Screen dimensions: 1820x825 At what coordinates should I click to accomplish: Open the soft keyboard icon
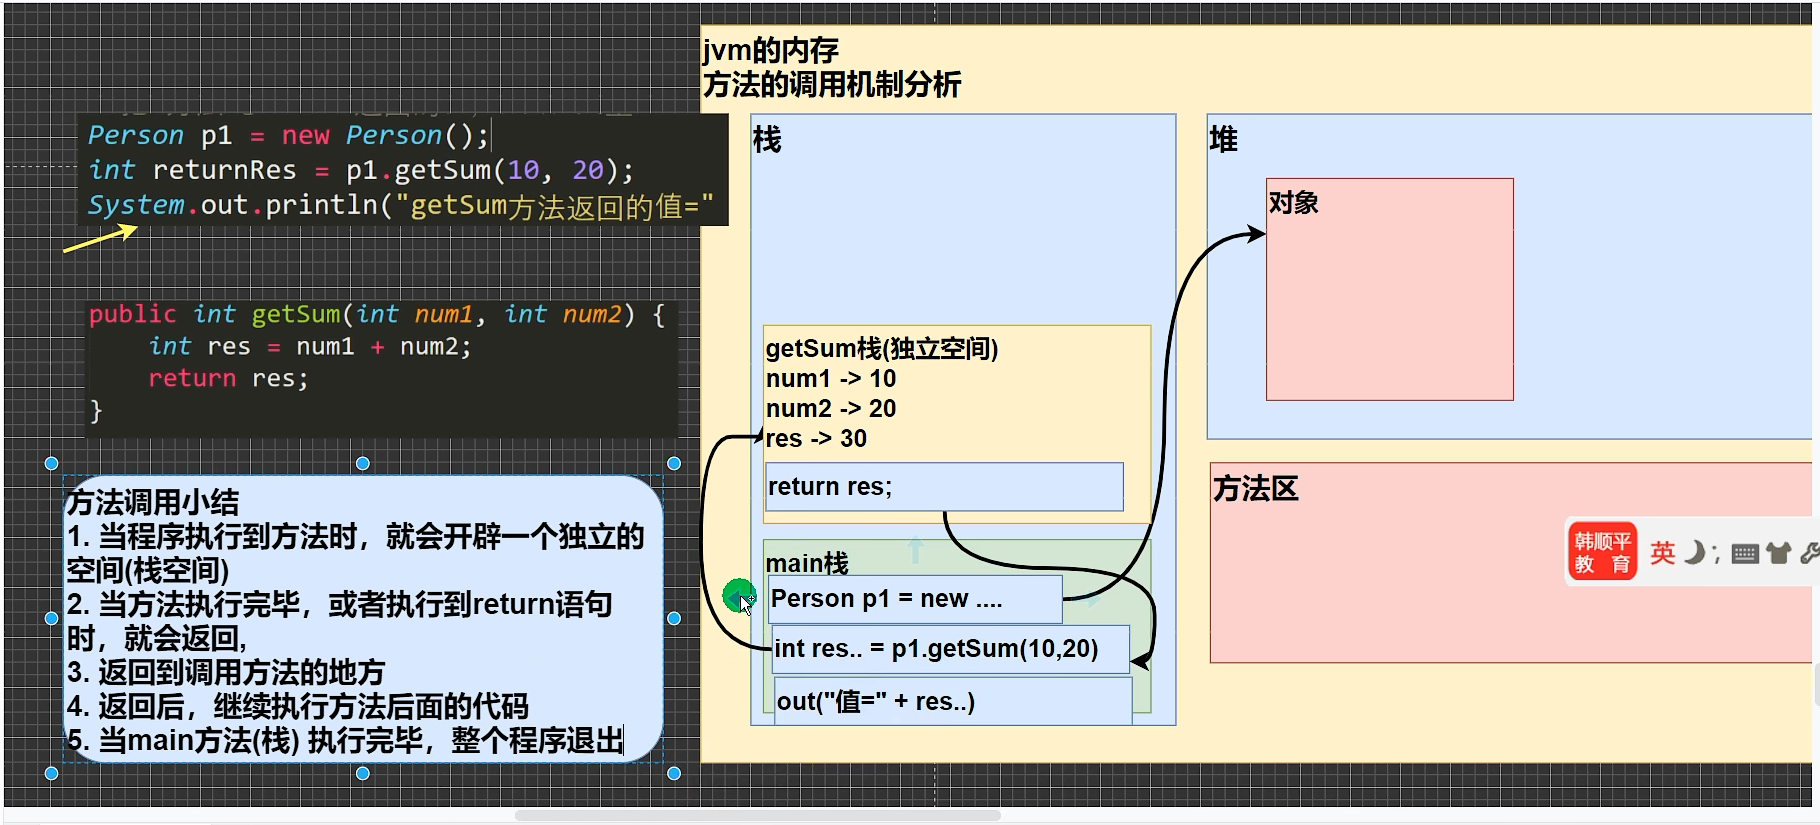click(x=1745, y=554)
